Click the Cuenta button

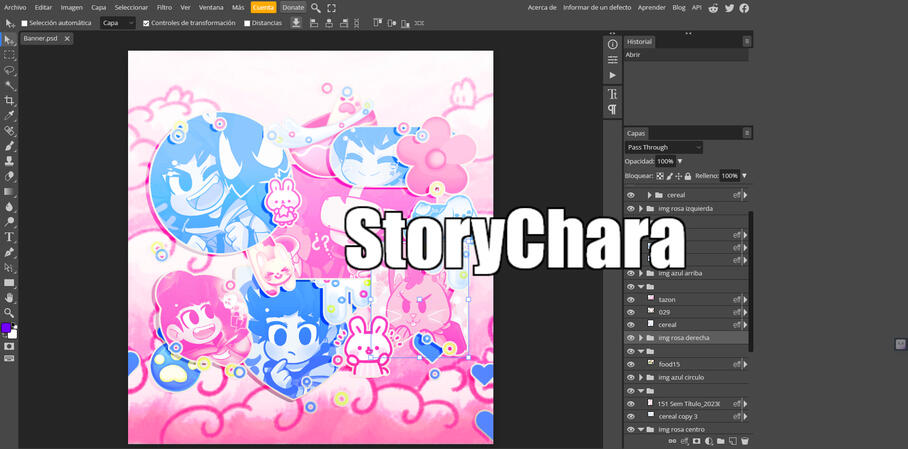coord(263,7)
